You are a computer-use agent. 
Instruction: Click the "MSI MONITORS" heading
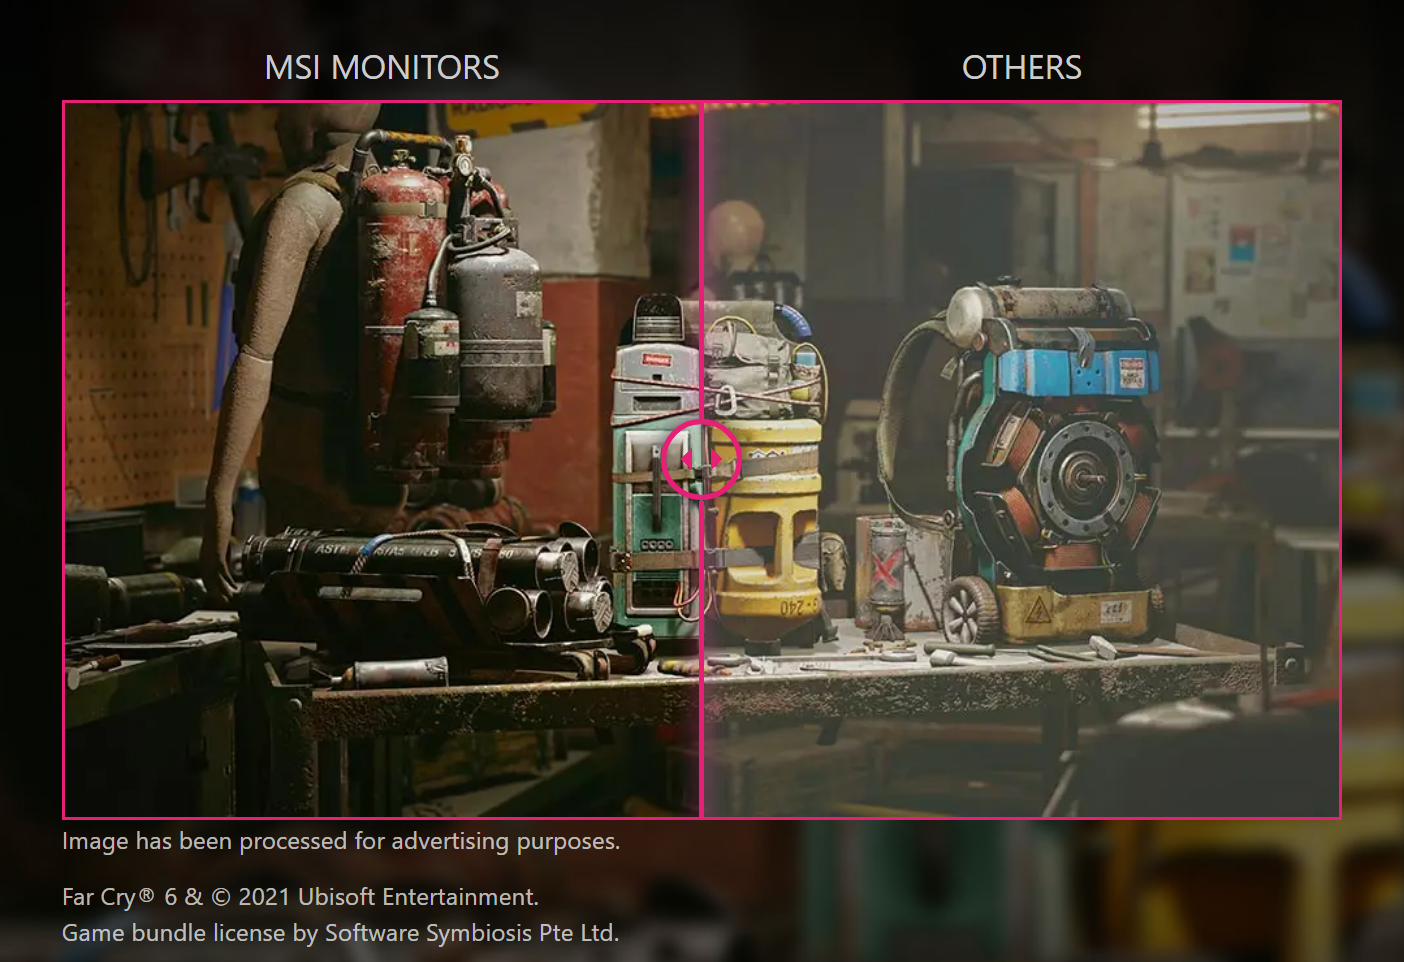382,67
